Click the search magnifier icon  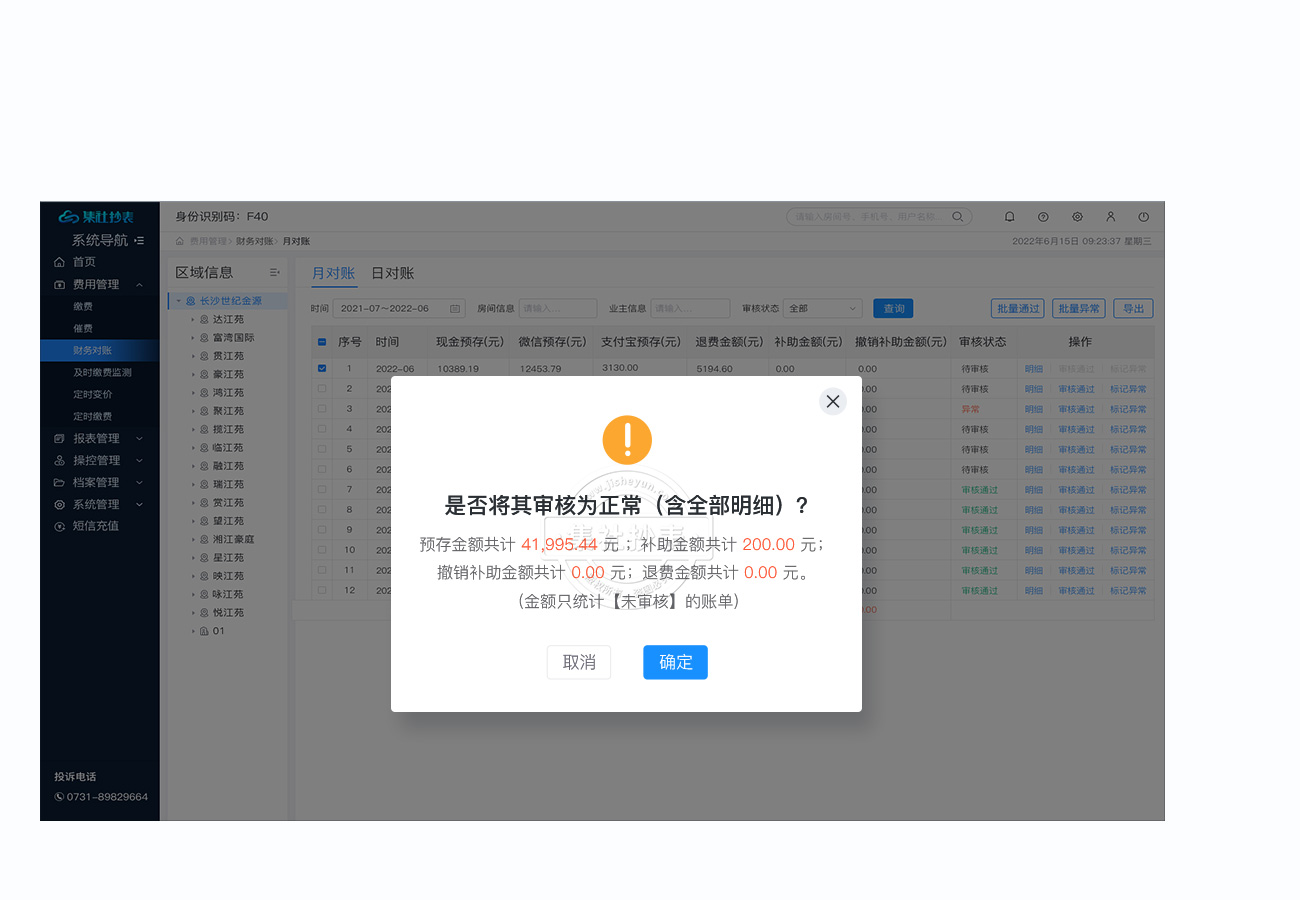[958, 216]
